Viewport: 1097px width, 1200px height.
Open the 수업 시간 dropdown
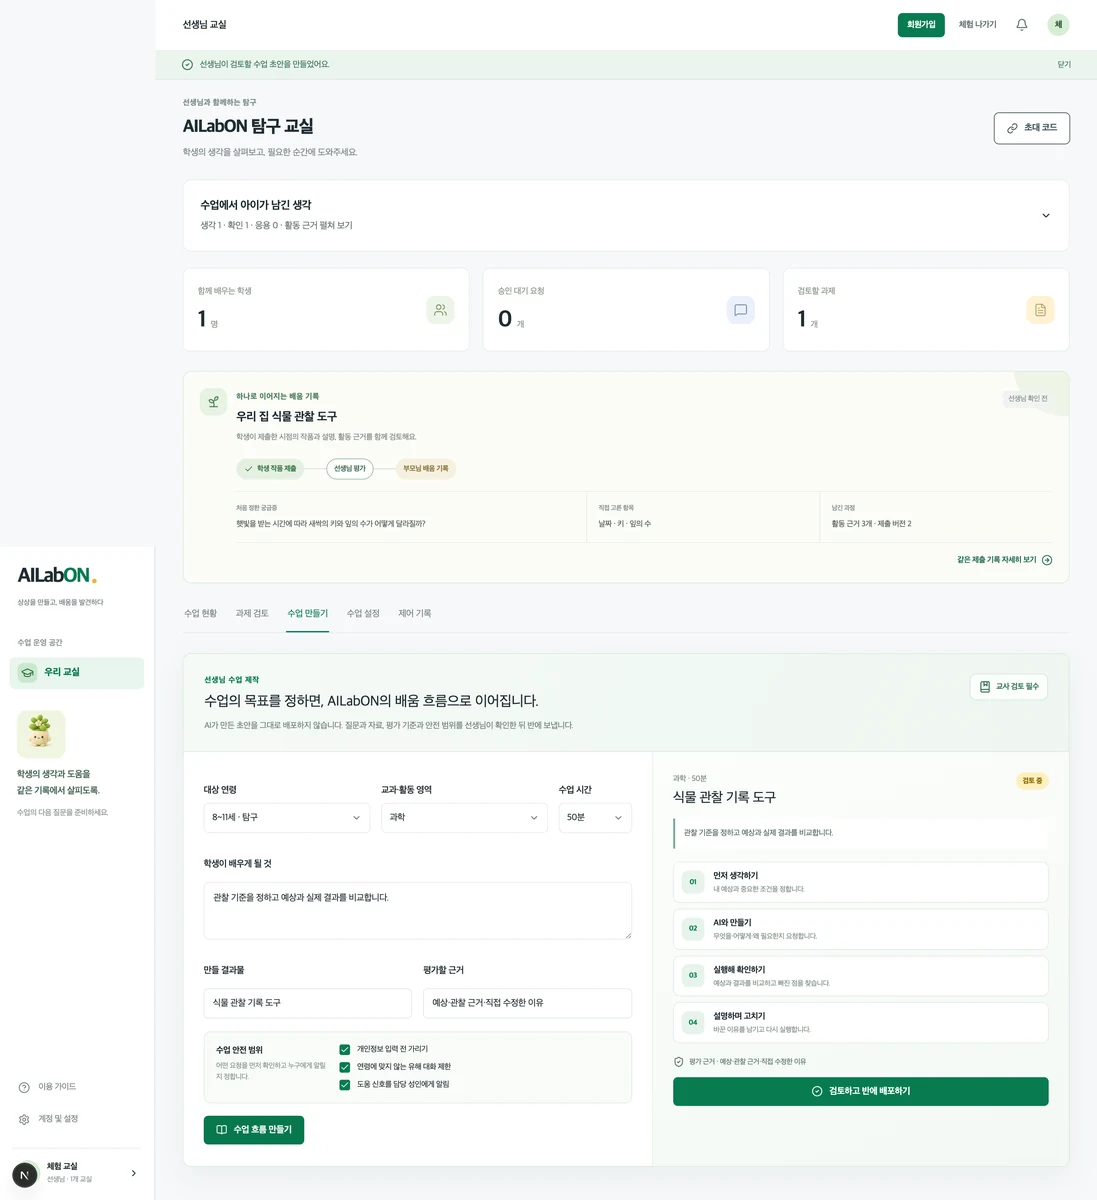pos(595,818)
